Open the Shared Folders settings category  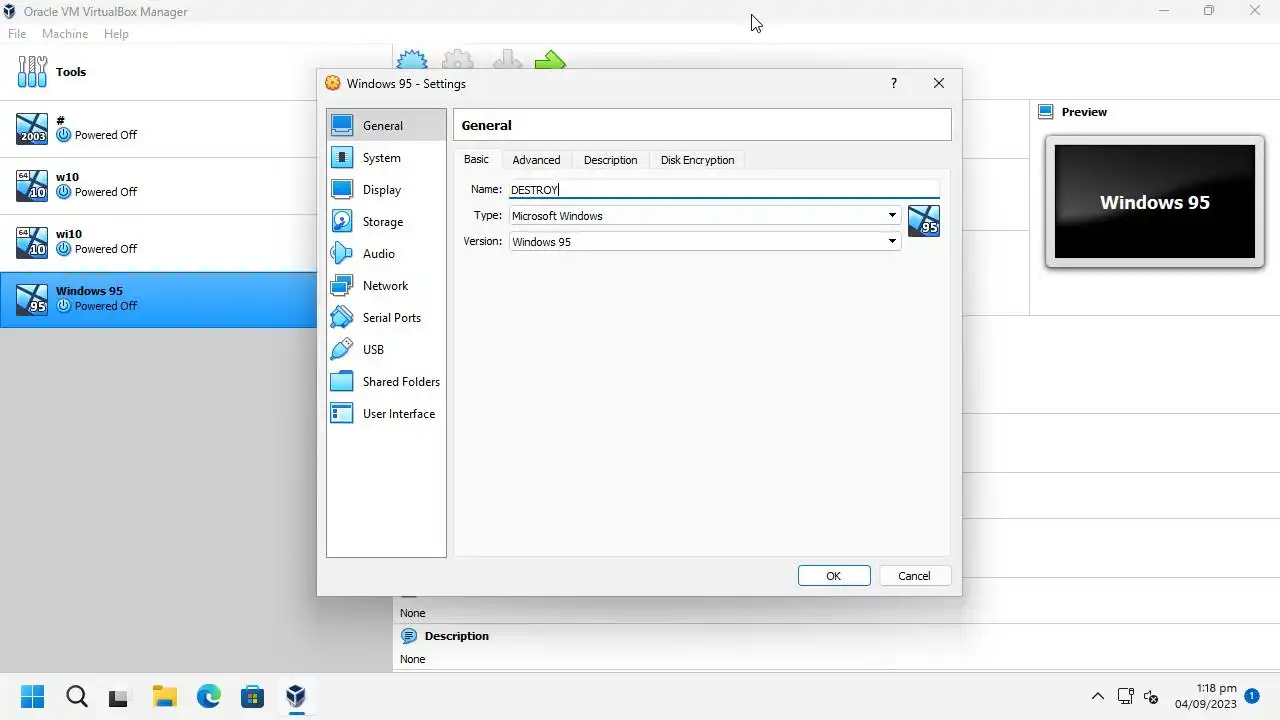(x=386, y=381)
